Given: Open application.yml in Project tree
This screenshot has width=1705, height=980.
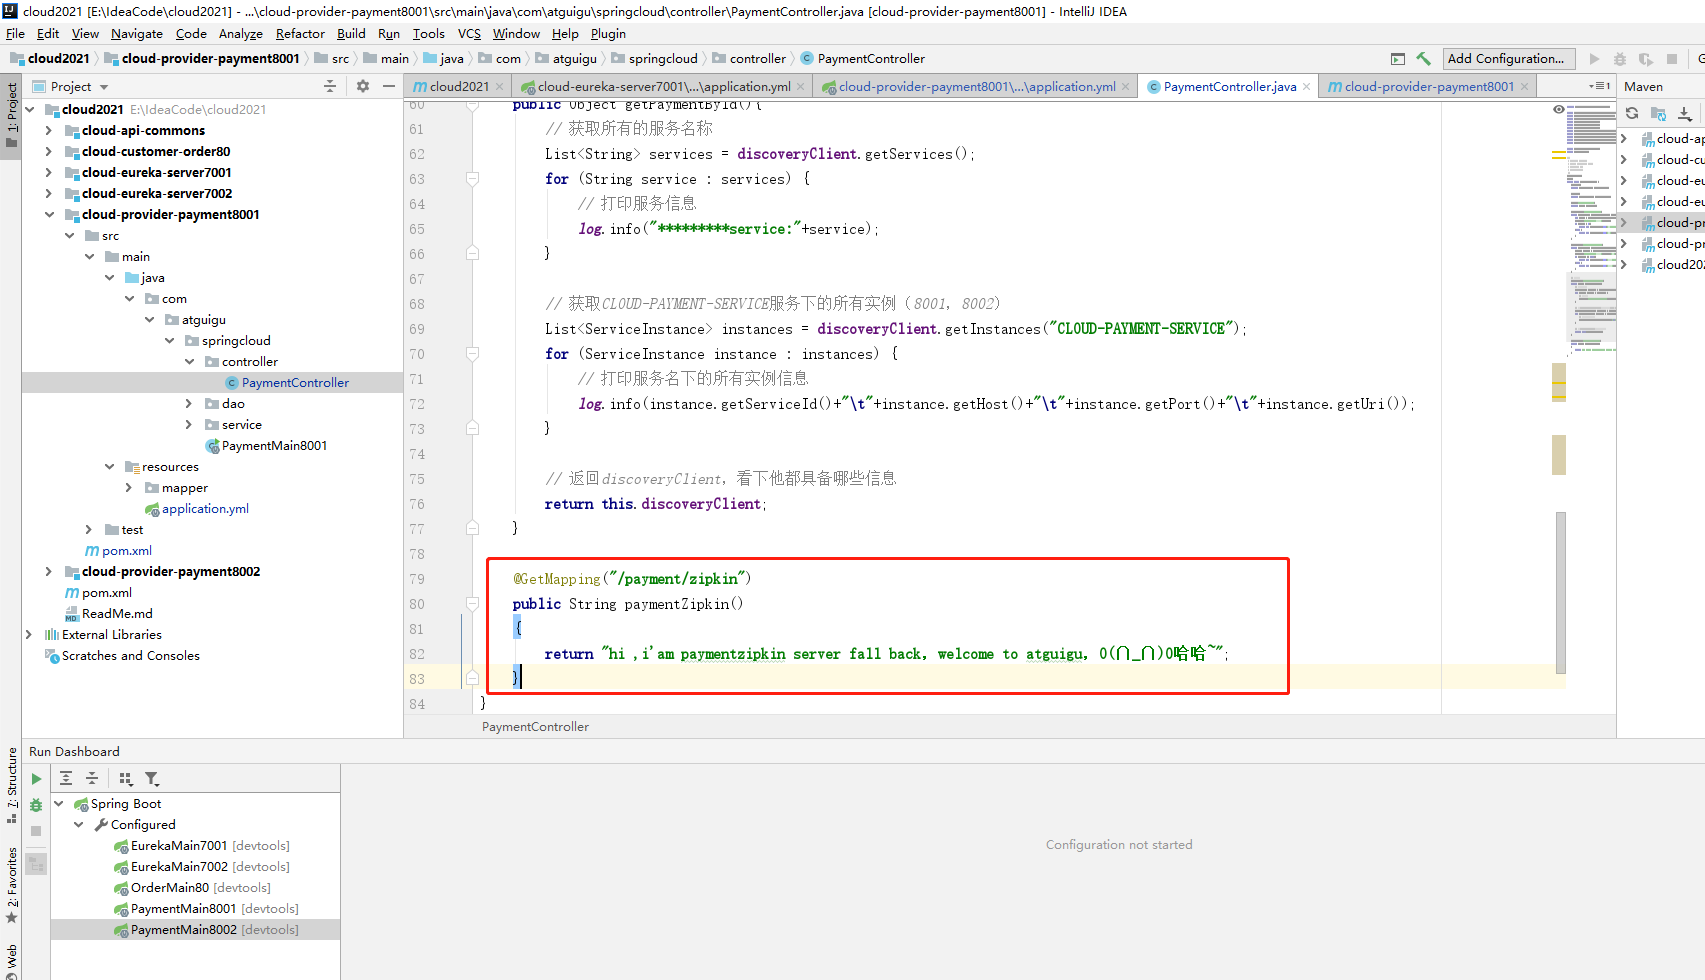Looking at the screenshot, I should (205, 509).
